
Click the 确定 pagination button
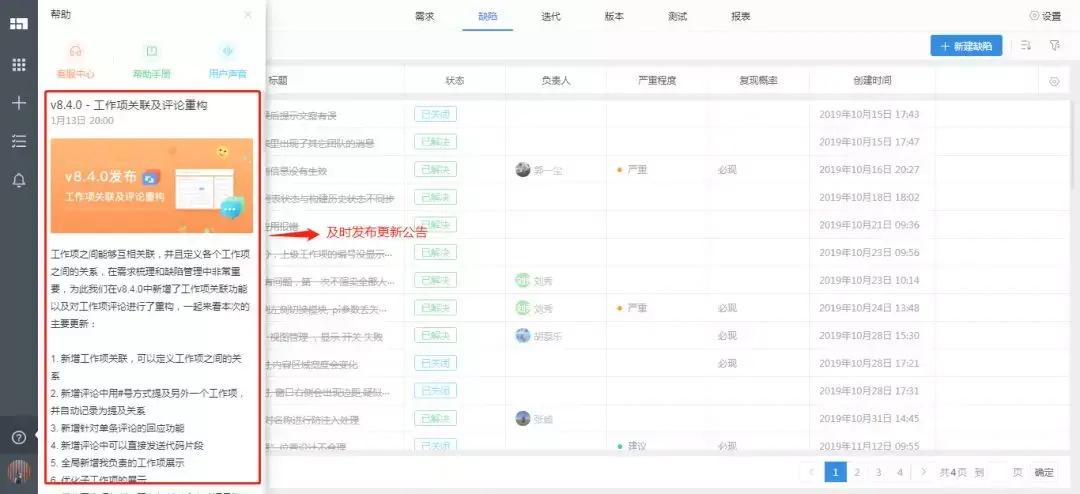(1043, 472)
